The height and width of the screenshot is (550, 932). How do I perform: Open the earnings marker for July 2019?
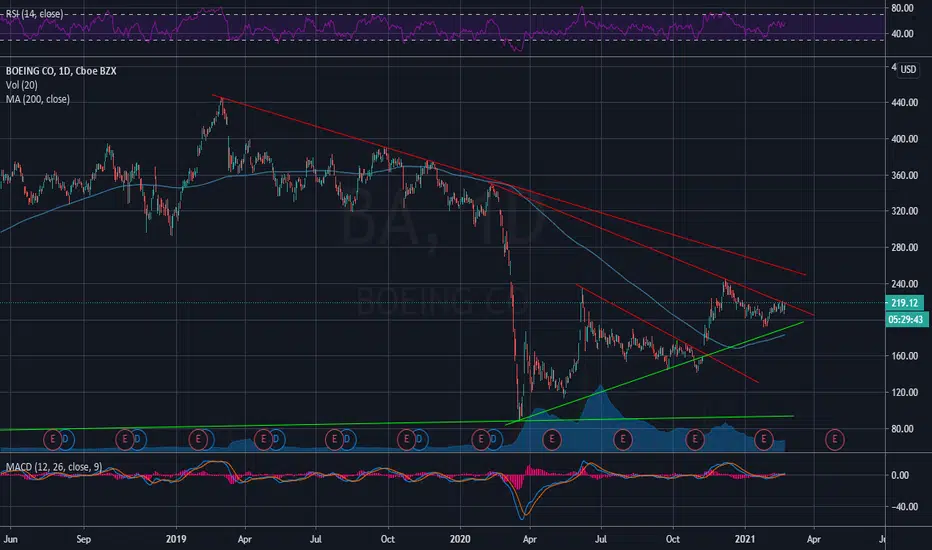click(x=335, y=439)
